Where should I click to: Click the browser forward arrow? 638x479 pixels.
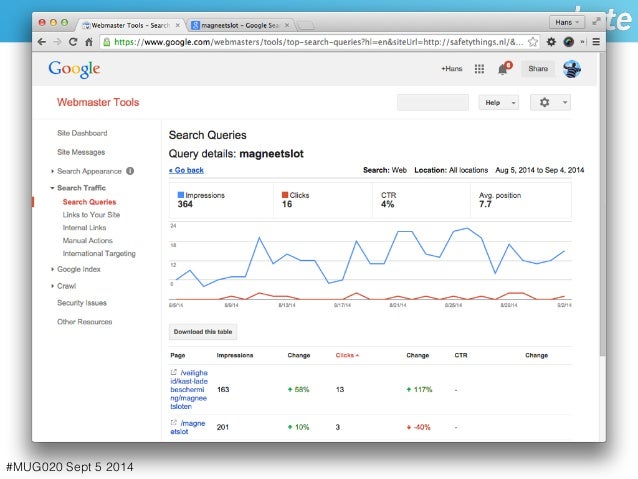pos(57,42)
